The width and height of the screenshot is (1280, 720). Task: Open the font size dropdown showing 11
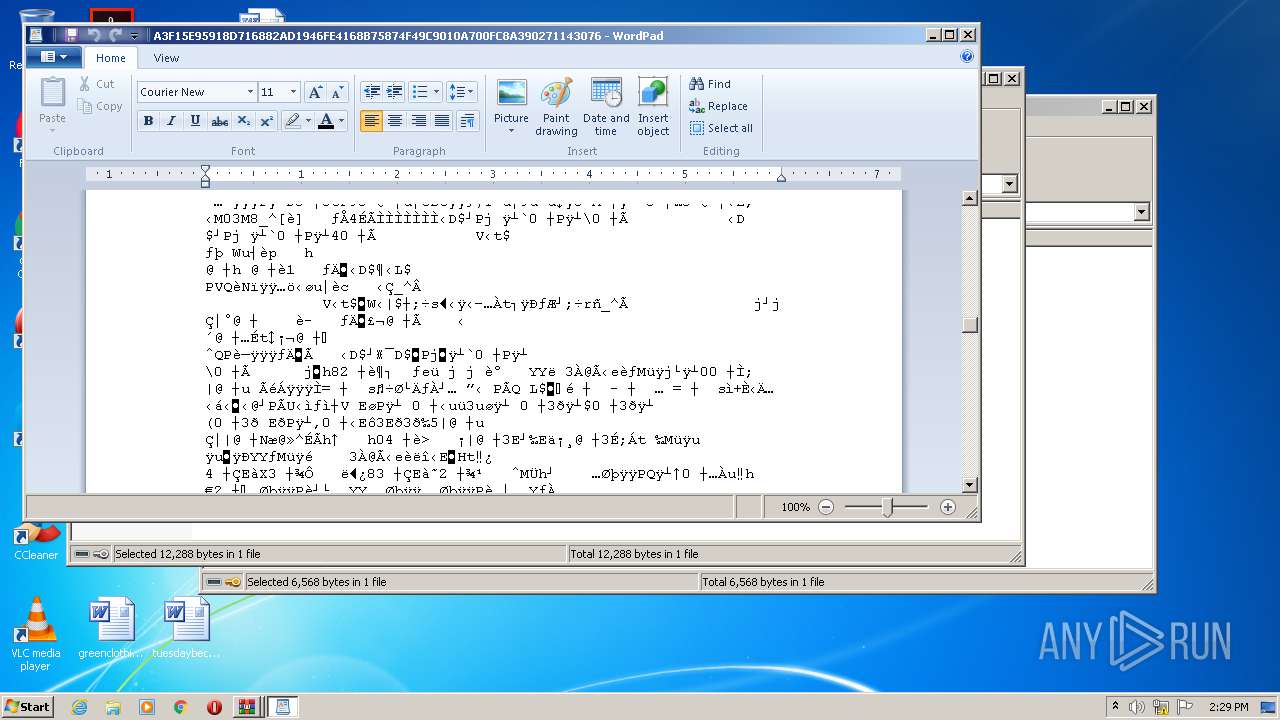click(293, 92)
